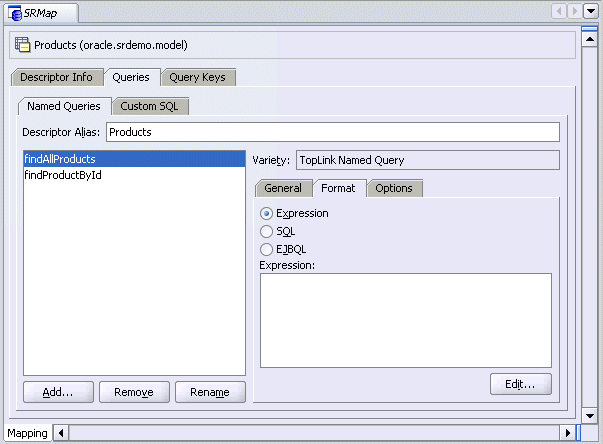Screen dimensions: 603x444
Task: Select the findProductById query
Action: click(x=134, y=175)
